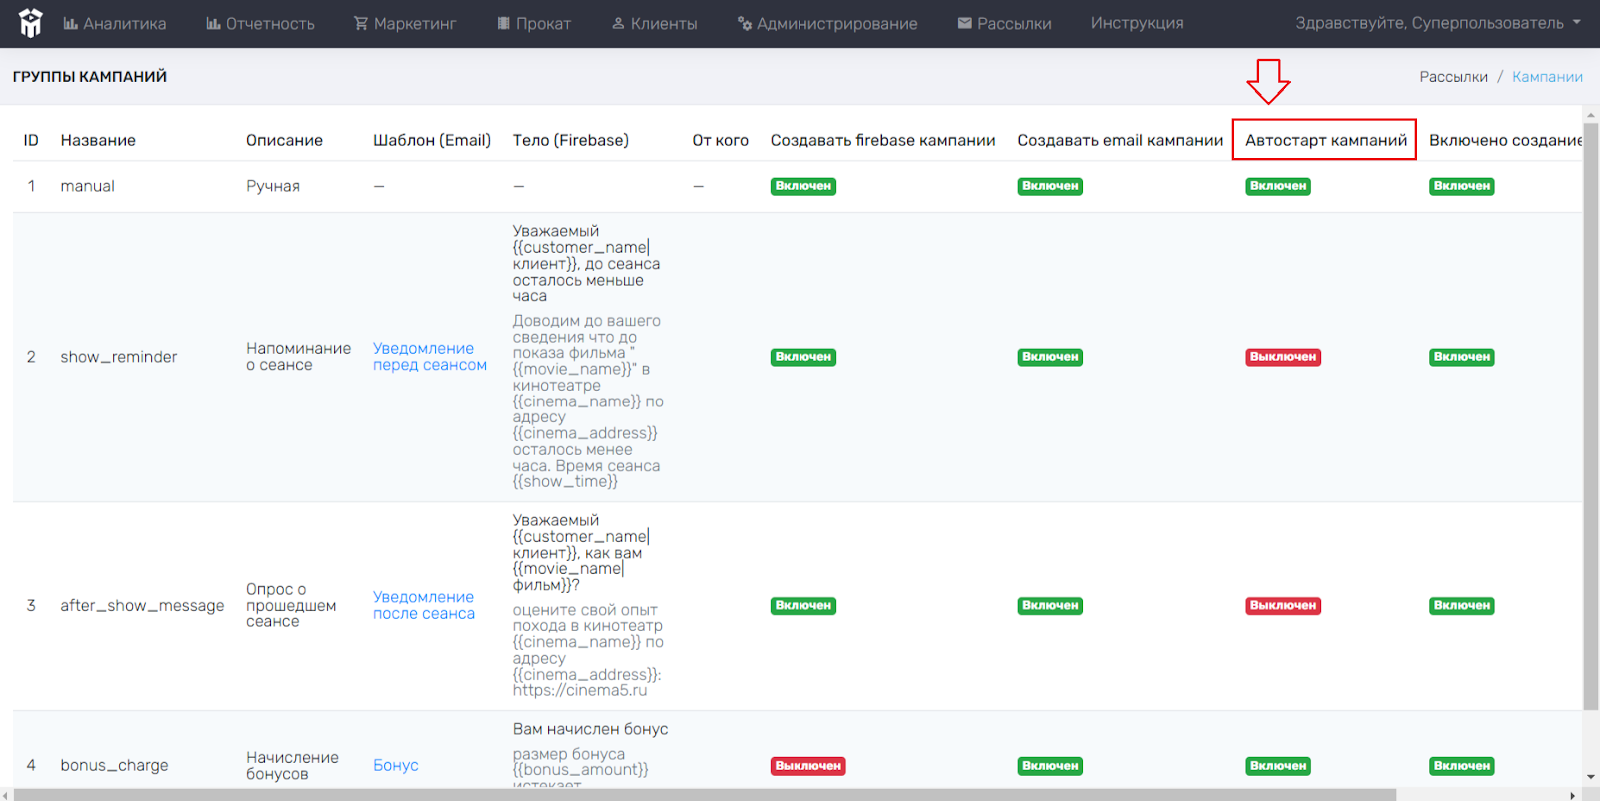Click the Автостарт кампаний column header
The height and width of the screenshot is (801, 1600).
pos(1325,140)
